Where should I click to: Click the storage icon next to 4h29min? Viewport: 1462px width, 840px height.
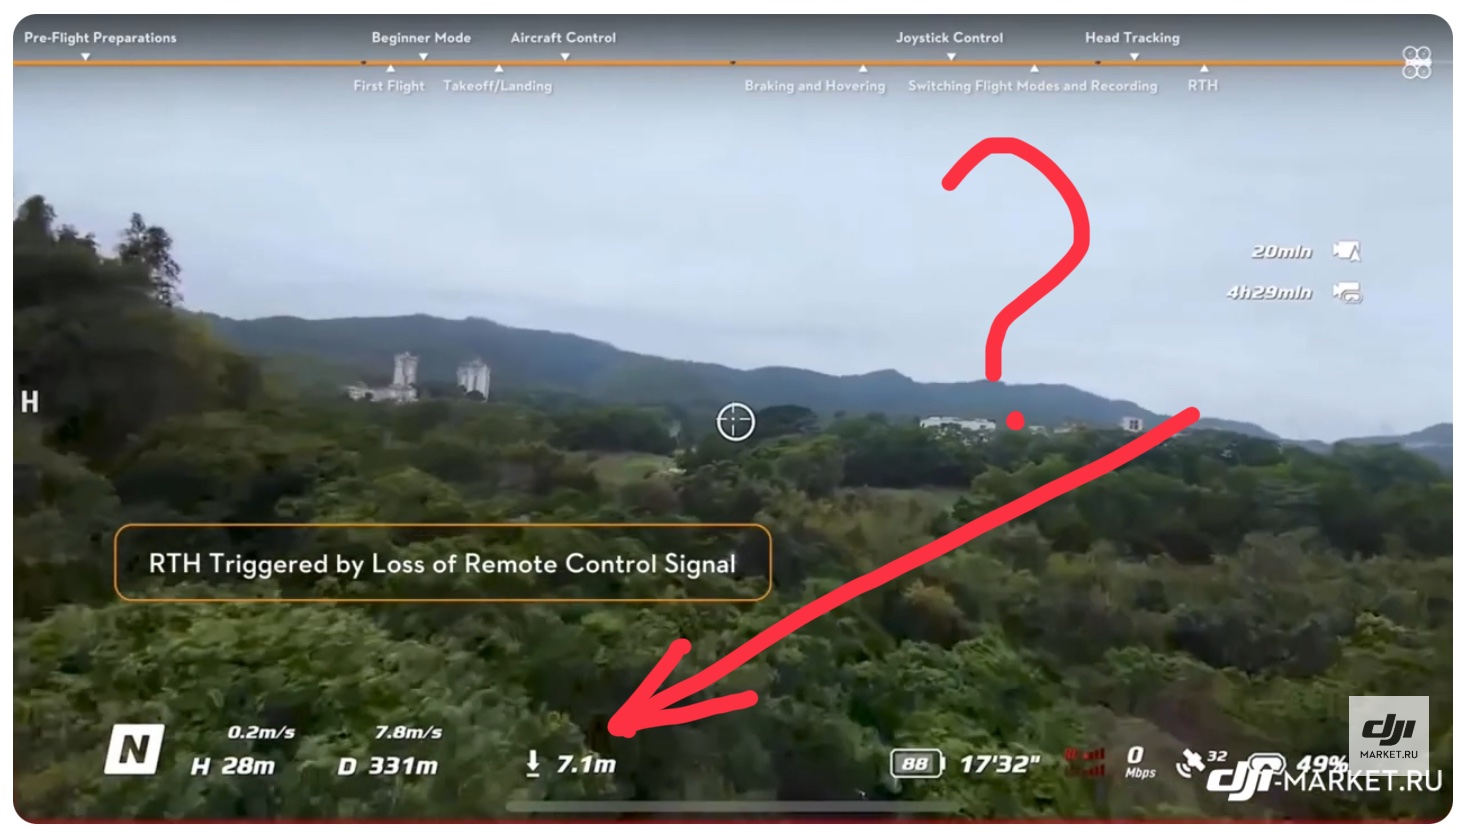(1347, 292)
